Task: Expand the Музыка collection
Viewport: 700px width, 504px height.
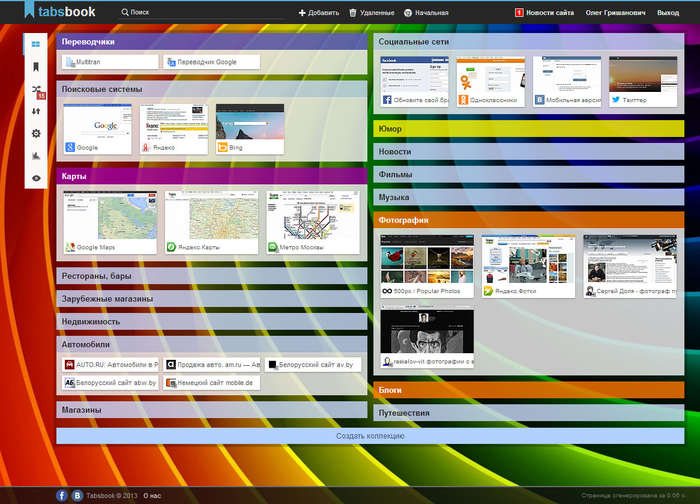Action: point(529,197)
